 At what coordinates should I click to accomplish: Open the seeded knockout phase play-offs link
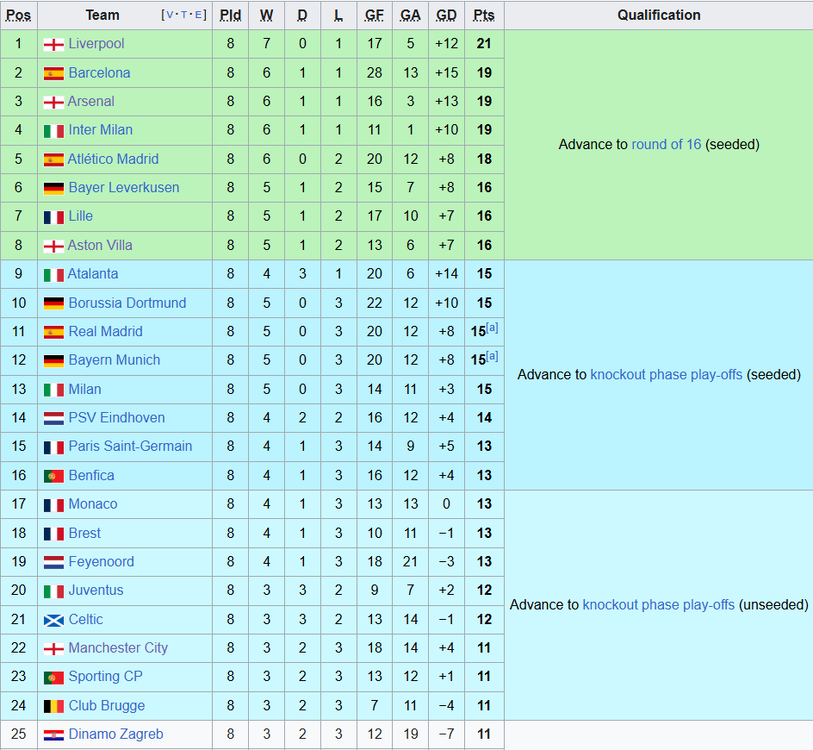pos(666,374)
